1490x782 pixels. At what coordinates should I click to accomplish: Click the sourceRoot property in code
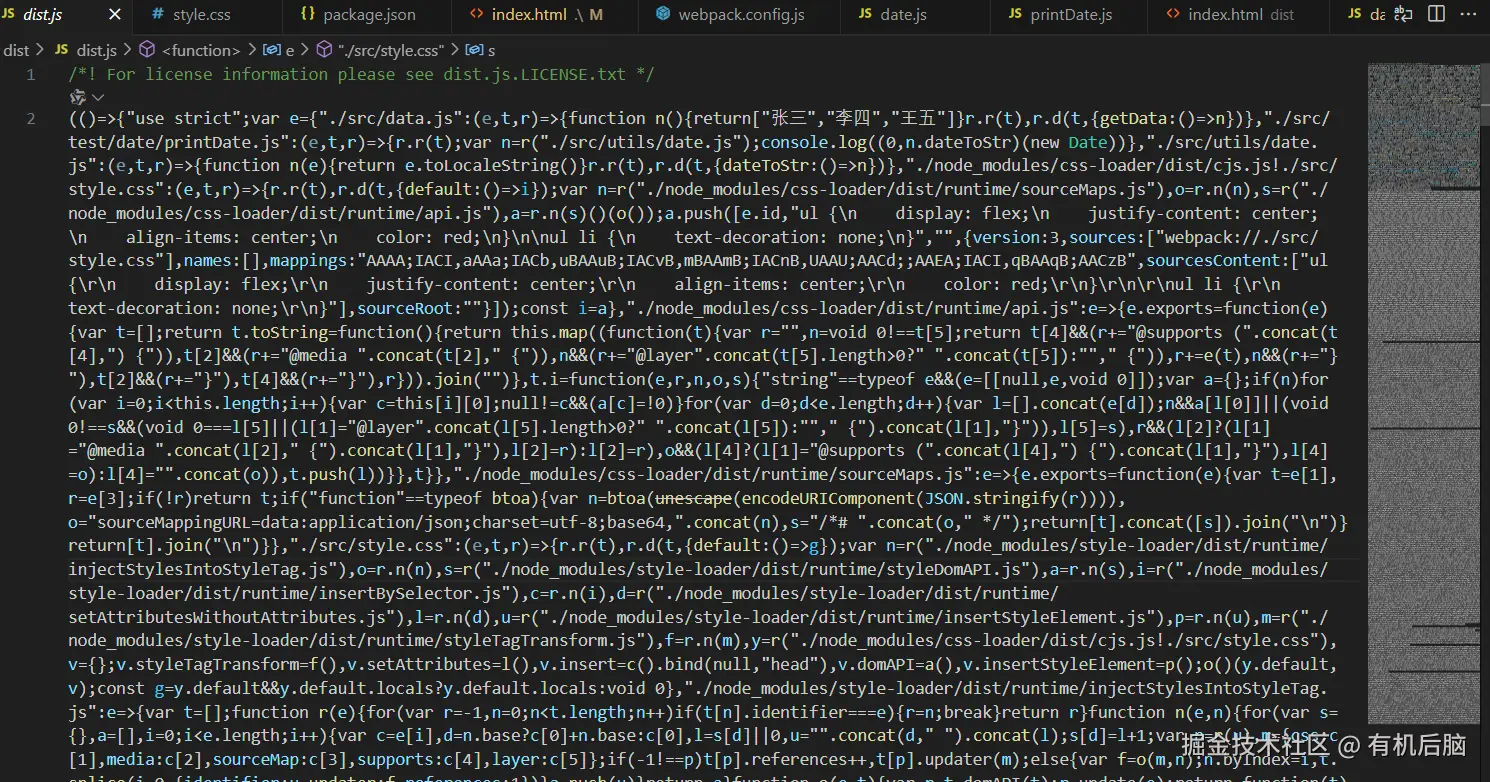[x=405, y=308]
